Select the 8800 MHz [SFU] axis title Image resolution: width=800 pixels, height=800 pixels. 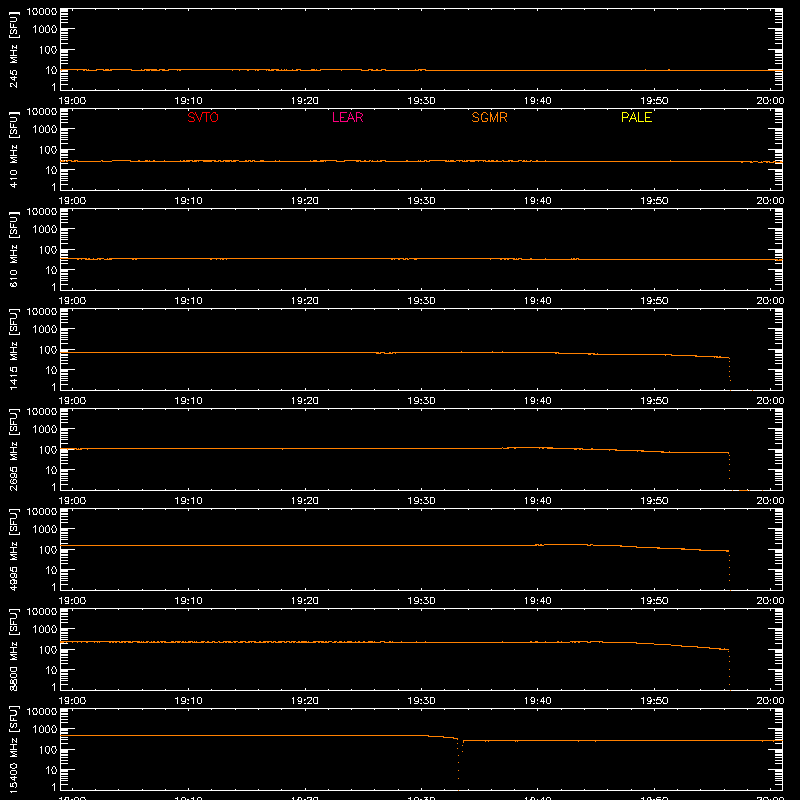coord(14,649)
